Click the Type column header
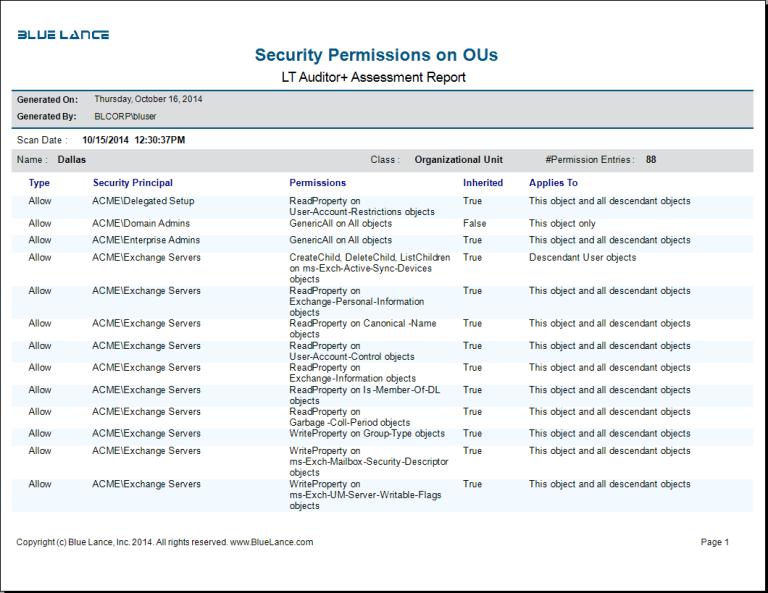This screenshot has height=593, width=768. pos(39,183)
